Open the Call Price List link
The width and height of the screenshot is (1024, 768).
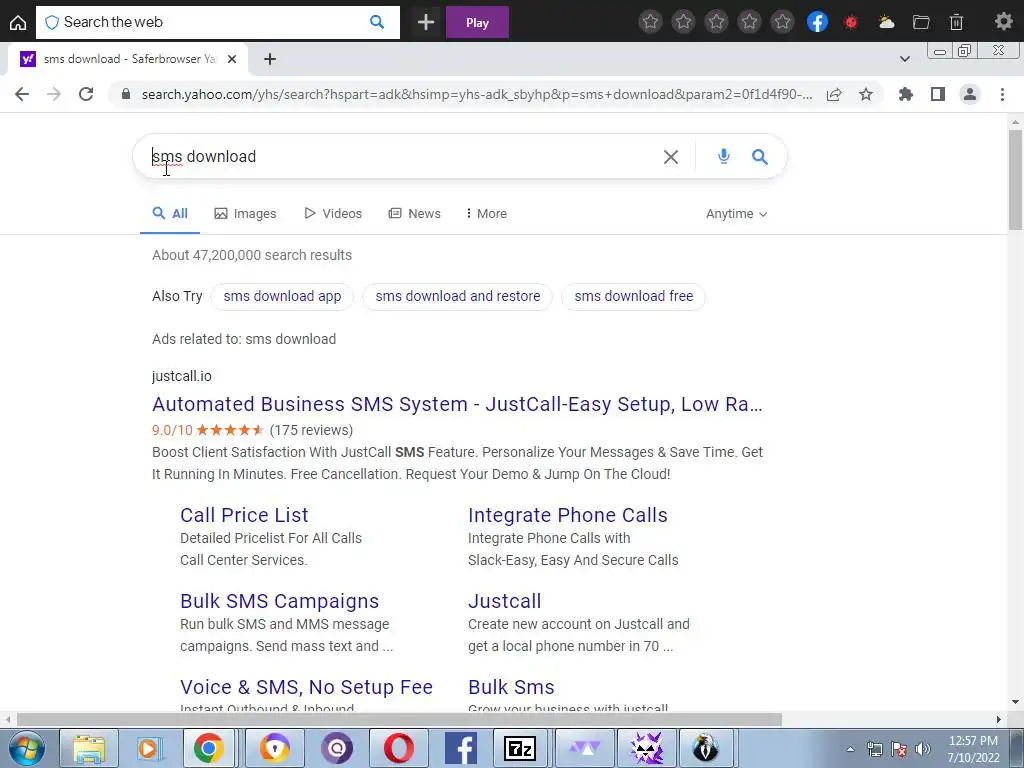pyautogui.click(x=244, y=515)
